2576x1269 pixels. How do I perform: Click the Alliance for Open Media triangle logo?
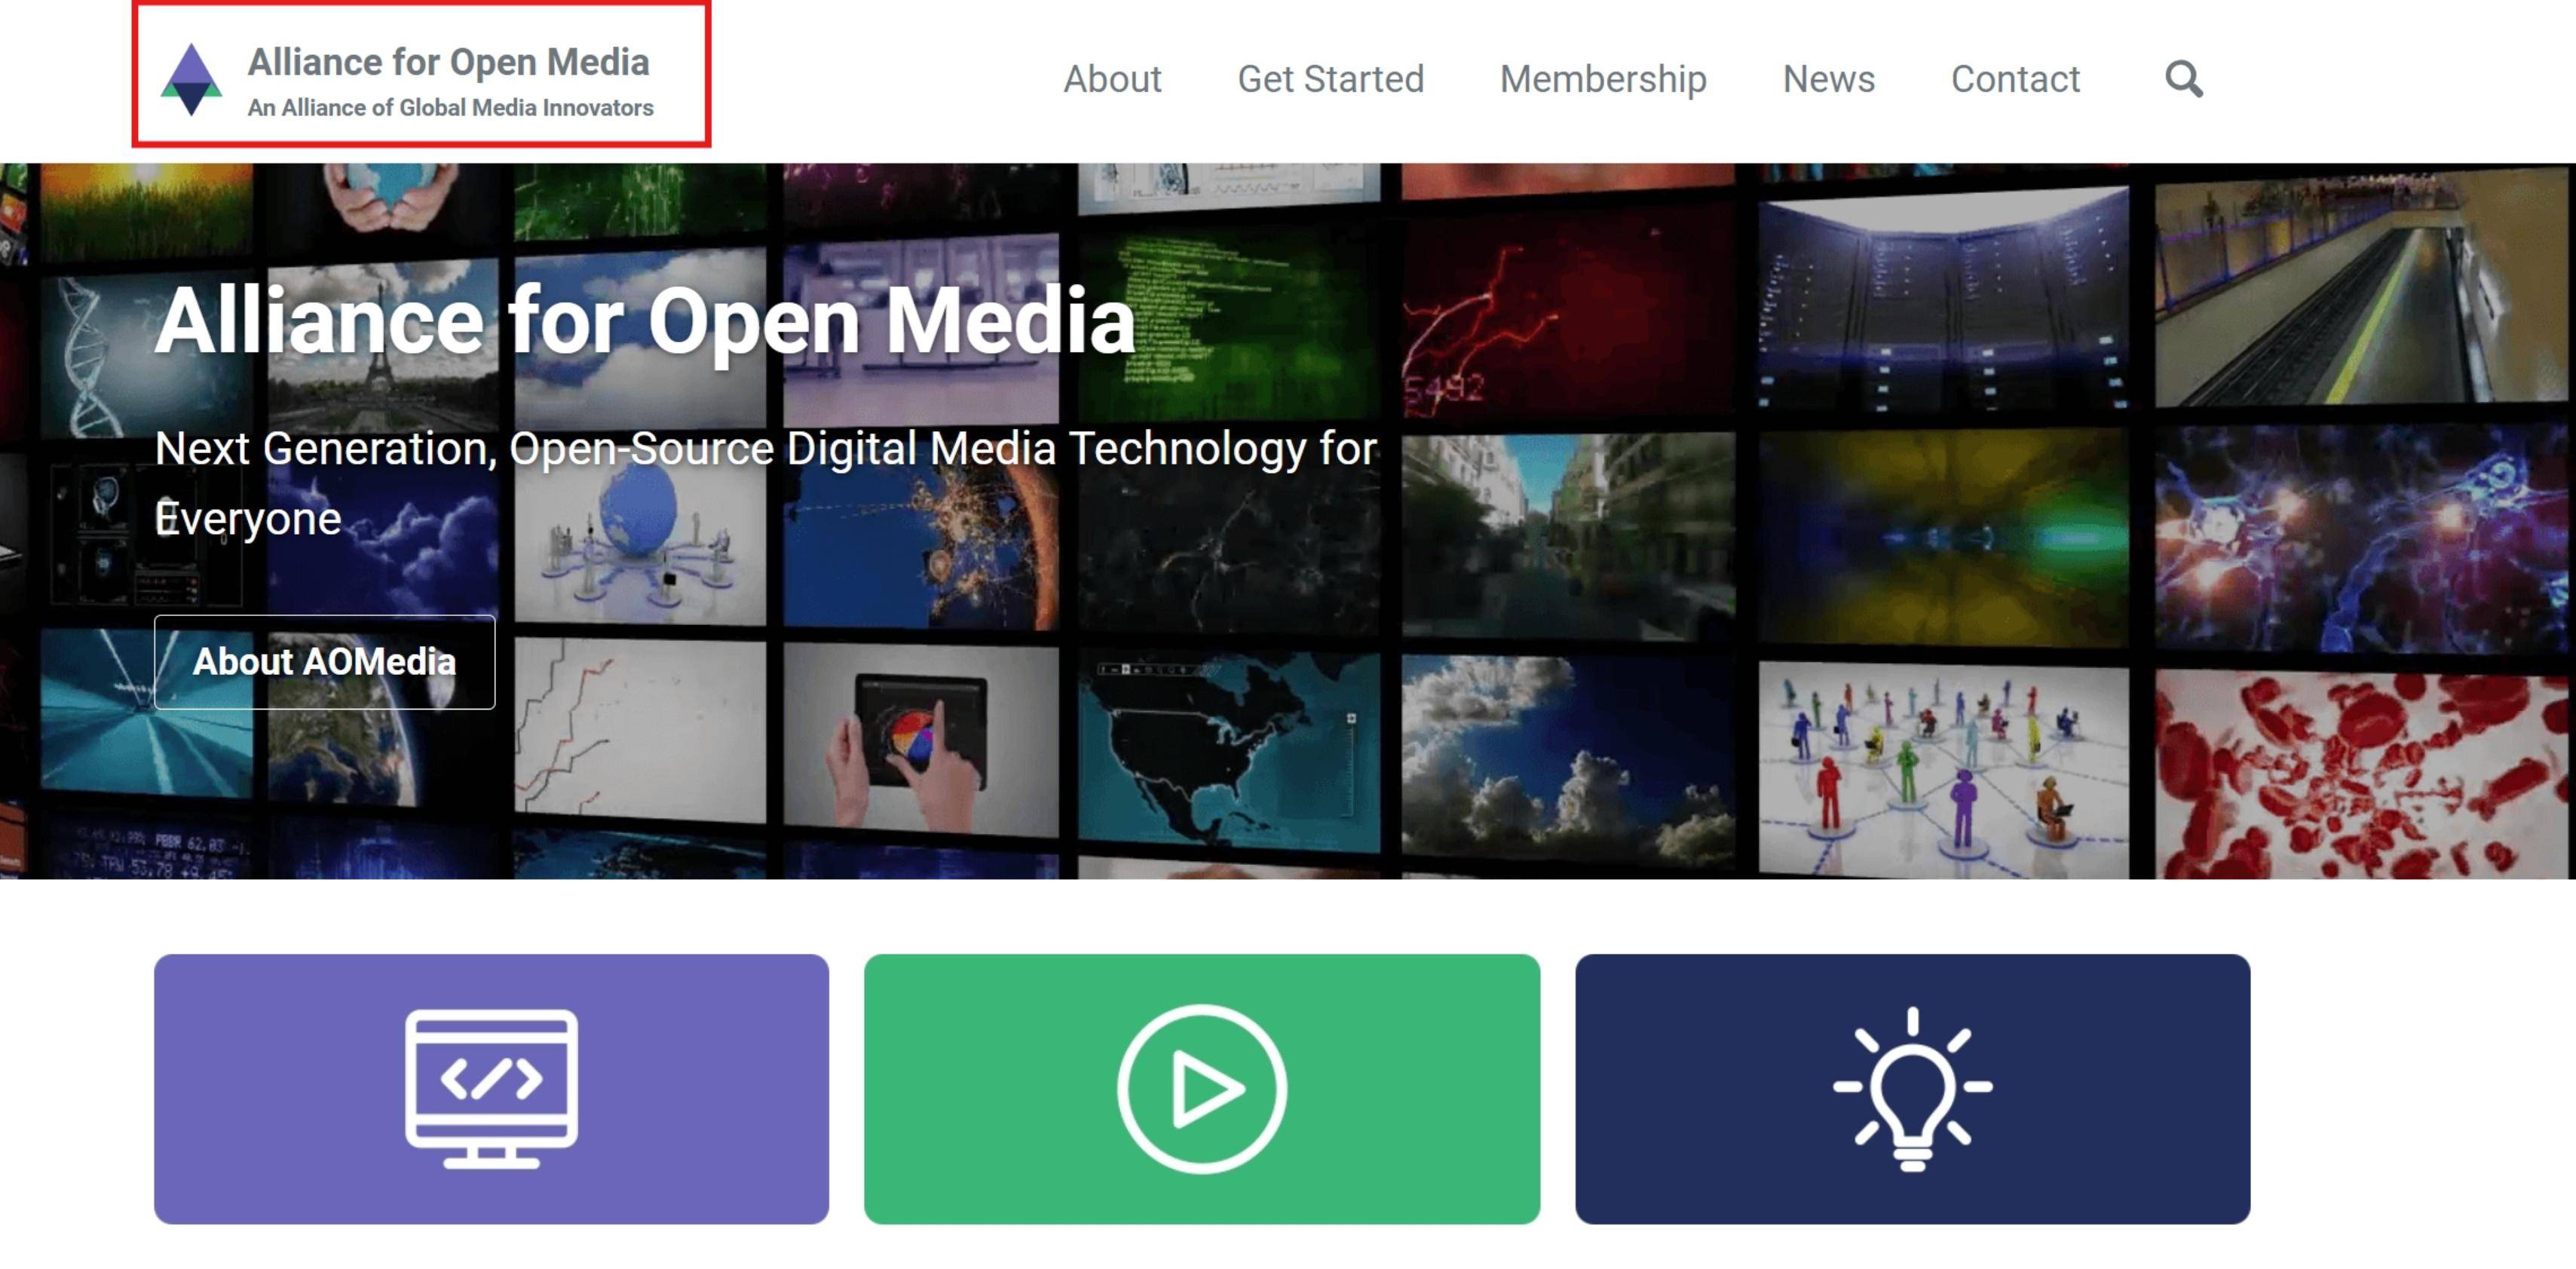191,79
